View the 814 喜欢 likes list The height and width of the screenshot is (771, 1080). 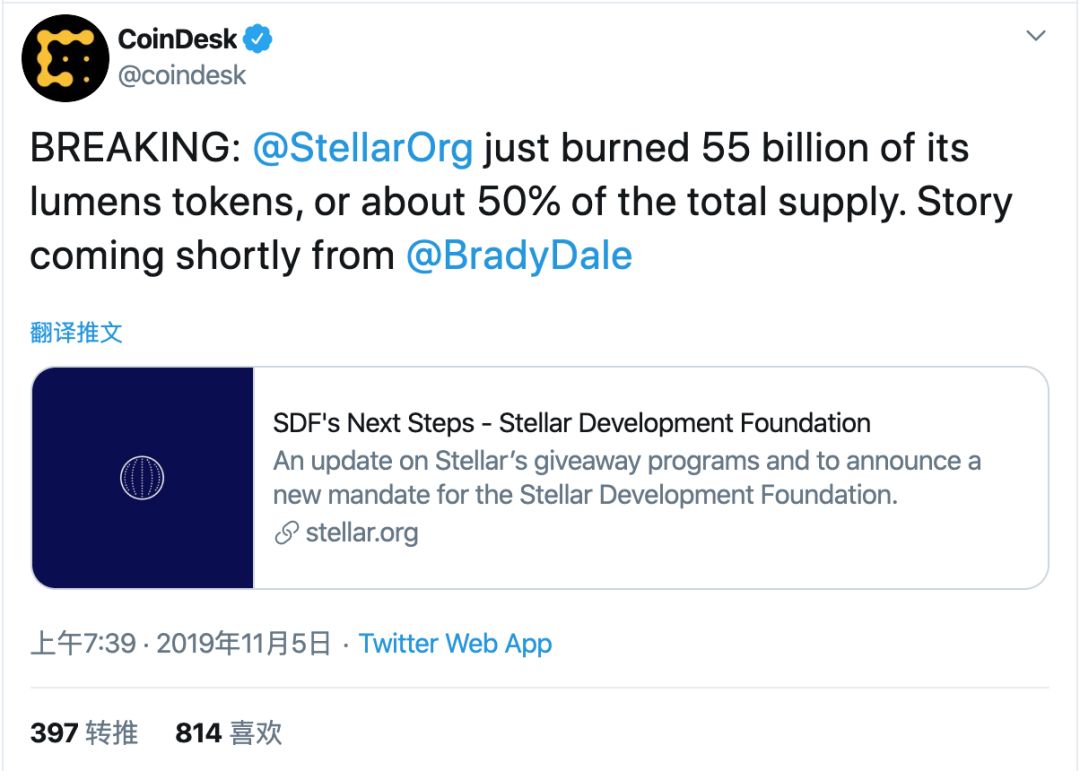(228, 733)
